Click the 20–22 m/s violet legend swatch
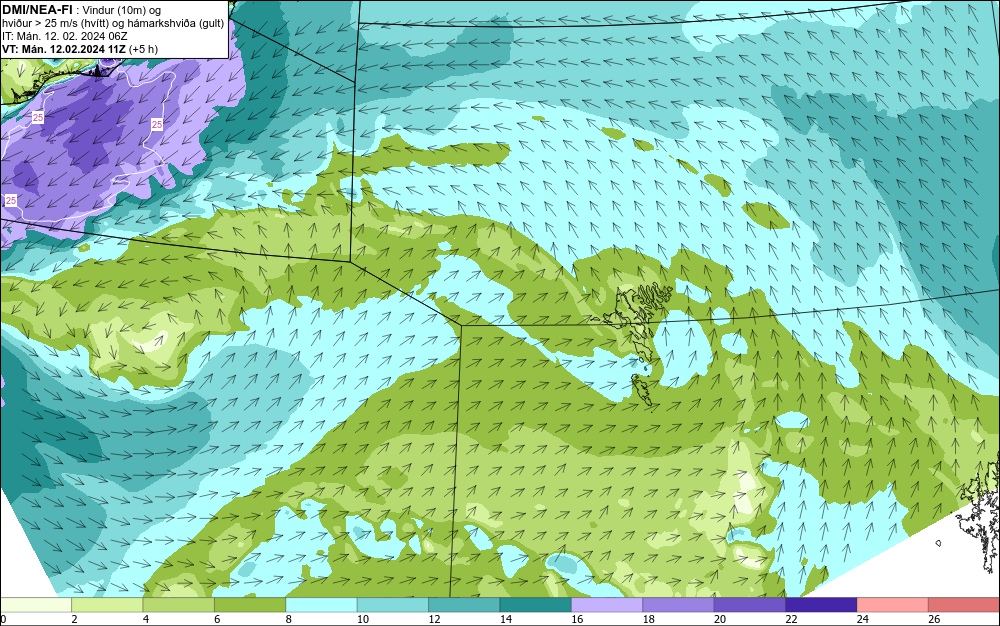This screenshot has height=626, width=1000. (750, 605)
